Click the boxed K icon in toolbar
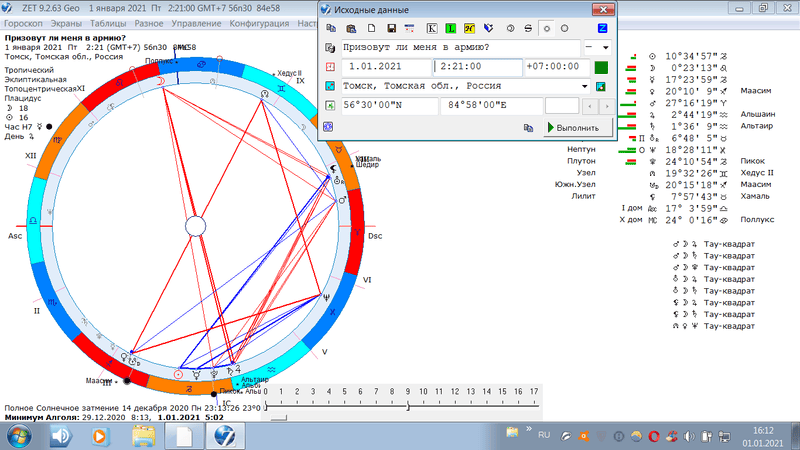This screenshot has width=800, height=450. 432,27
